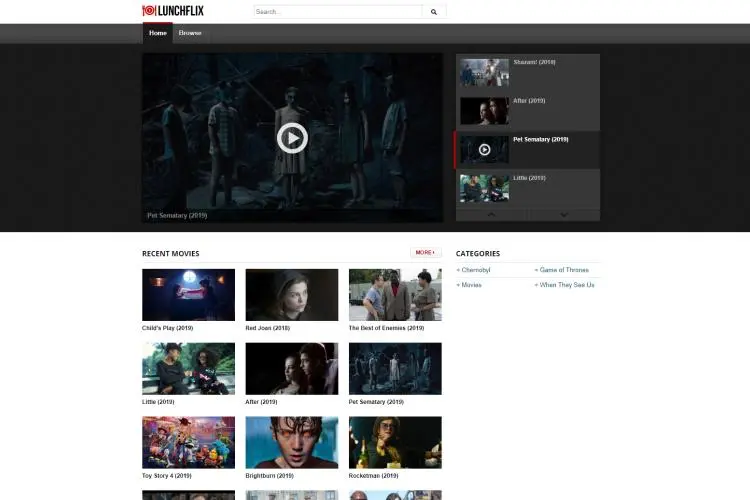Open Child's Play (2019) thumbnail

[x=188, y=295]
